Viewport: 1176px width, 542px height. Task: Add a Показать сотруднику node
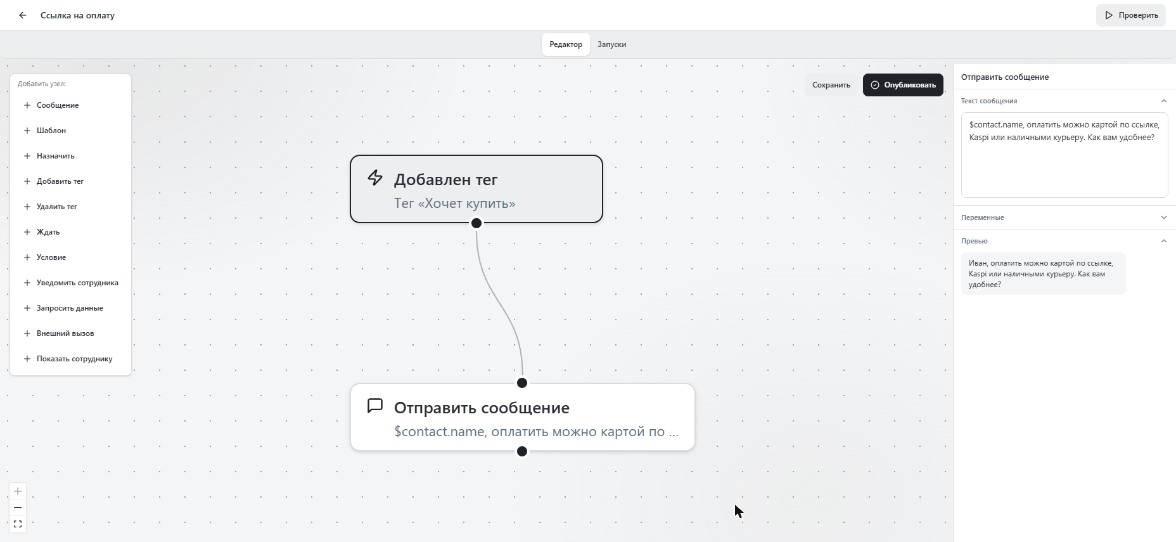pyautogui.click(x=70, y=358)
